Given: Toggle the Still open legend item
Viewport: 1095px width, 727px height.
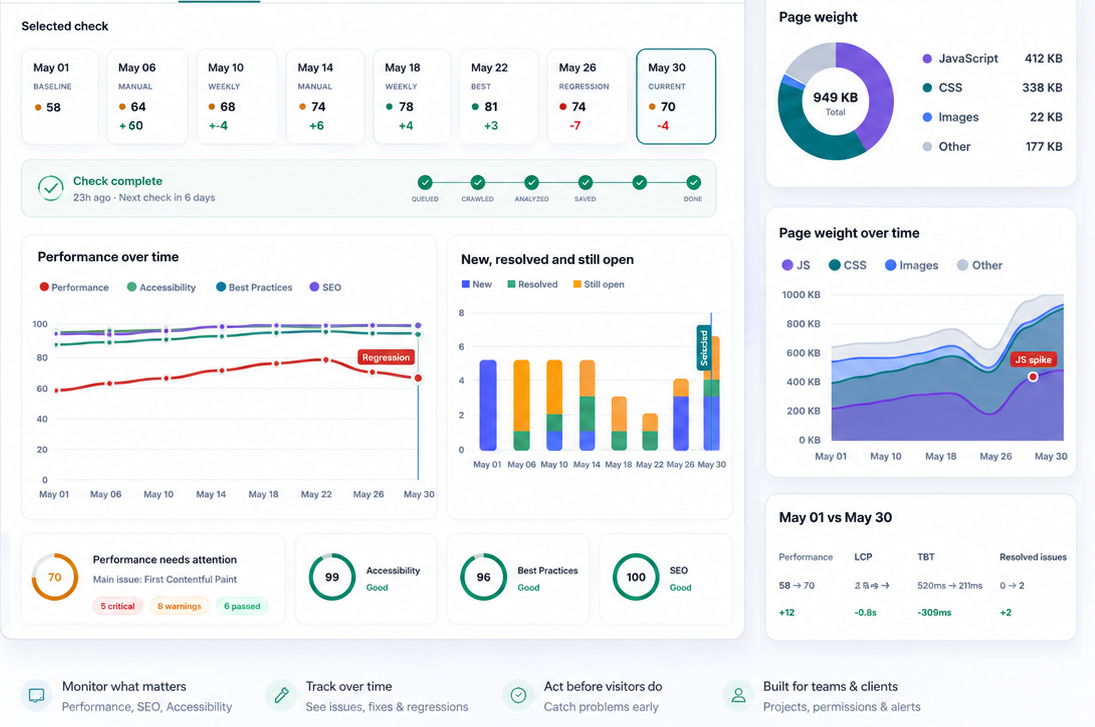Looking at the screenshot, I should point(598,284).
